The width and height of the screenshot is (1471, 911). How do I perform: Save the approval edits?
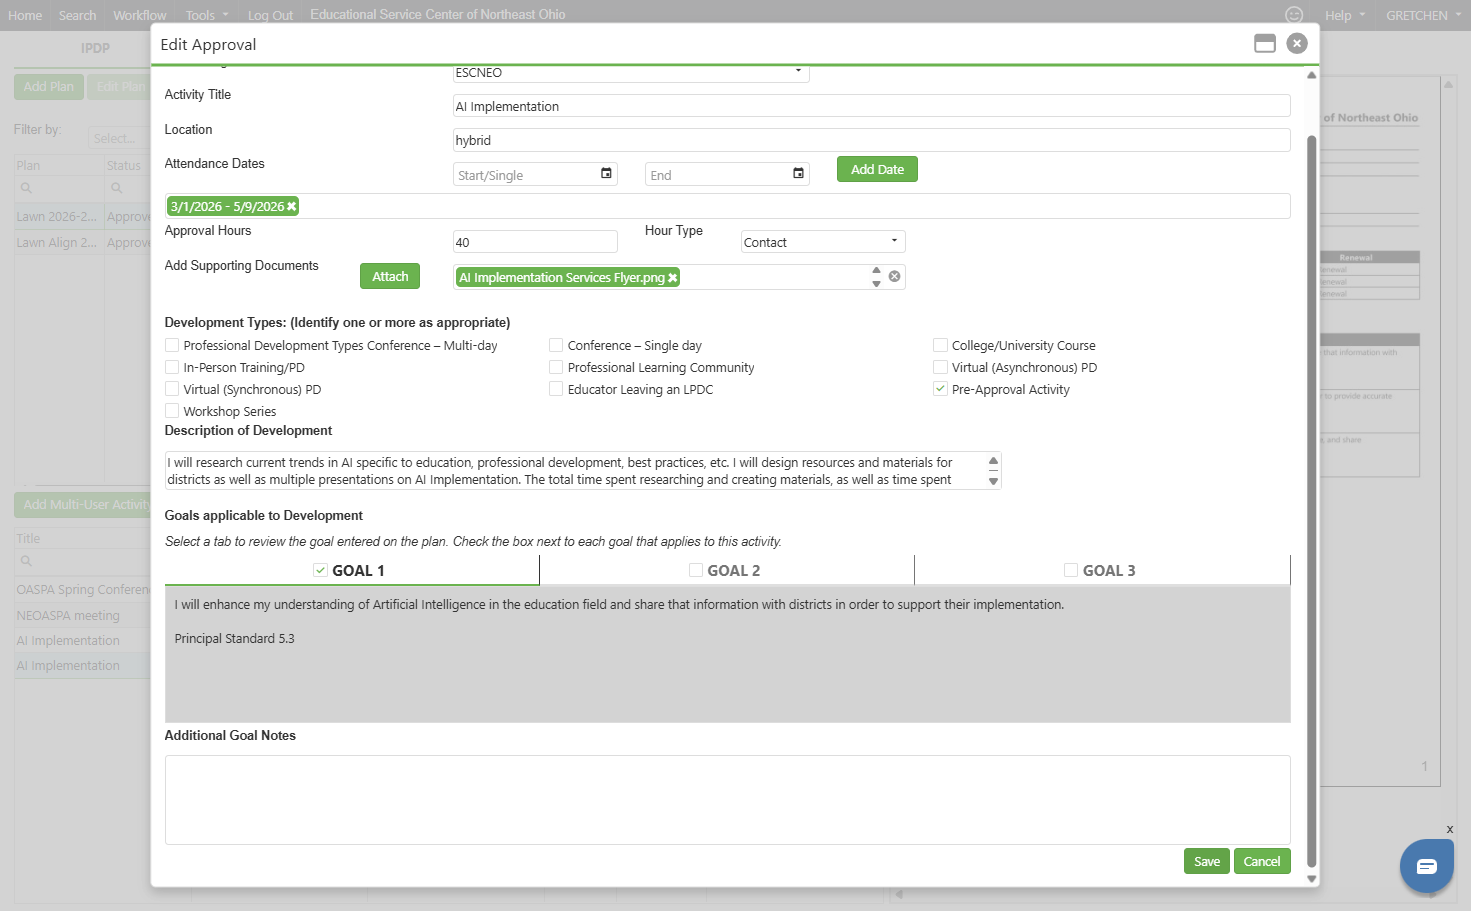[x=1207, y=861]
